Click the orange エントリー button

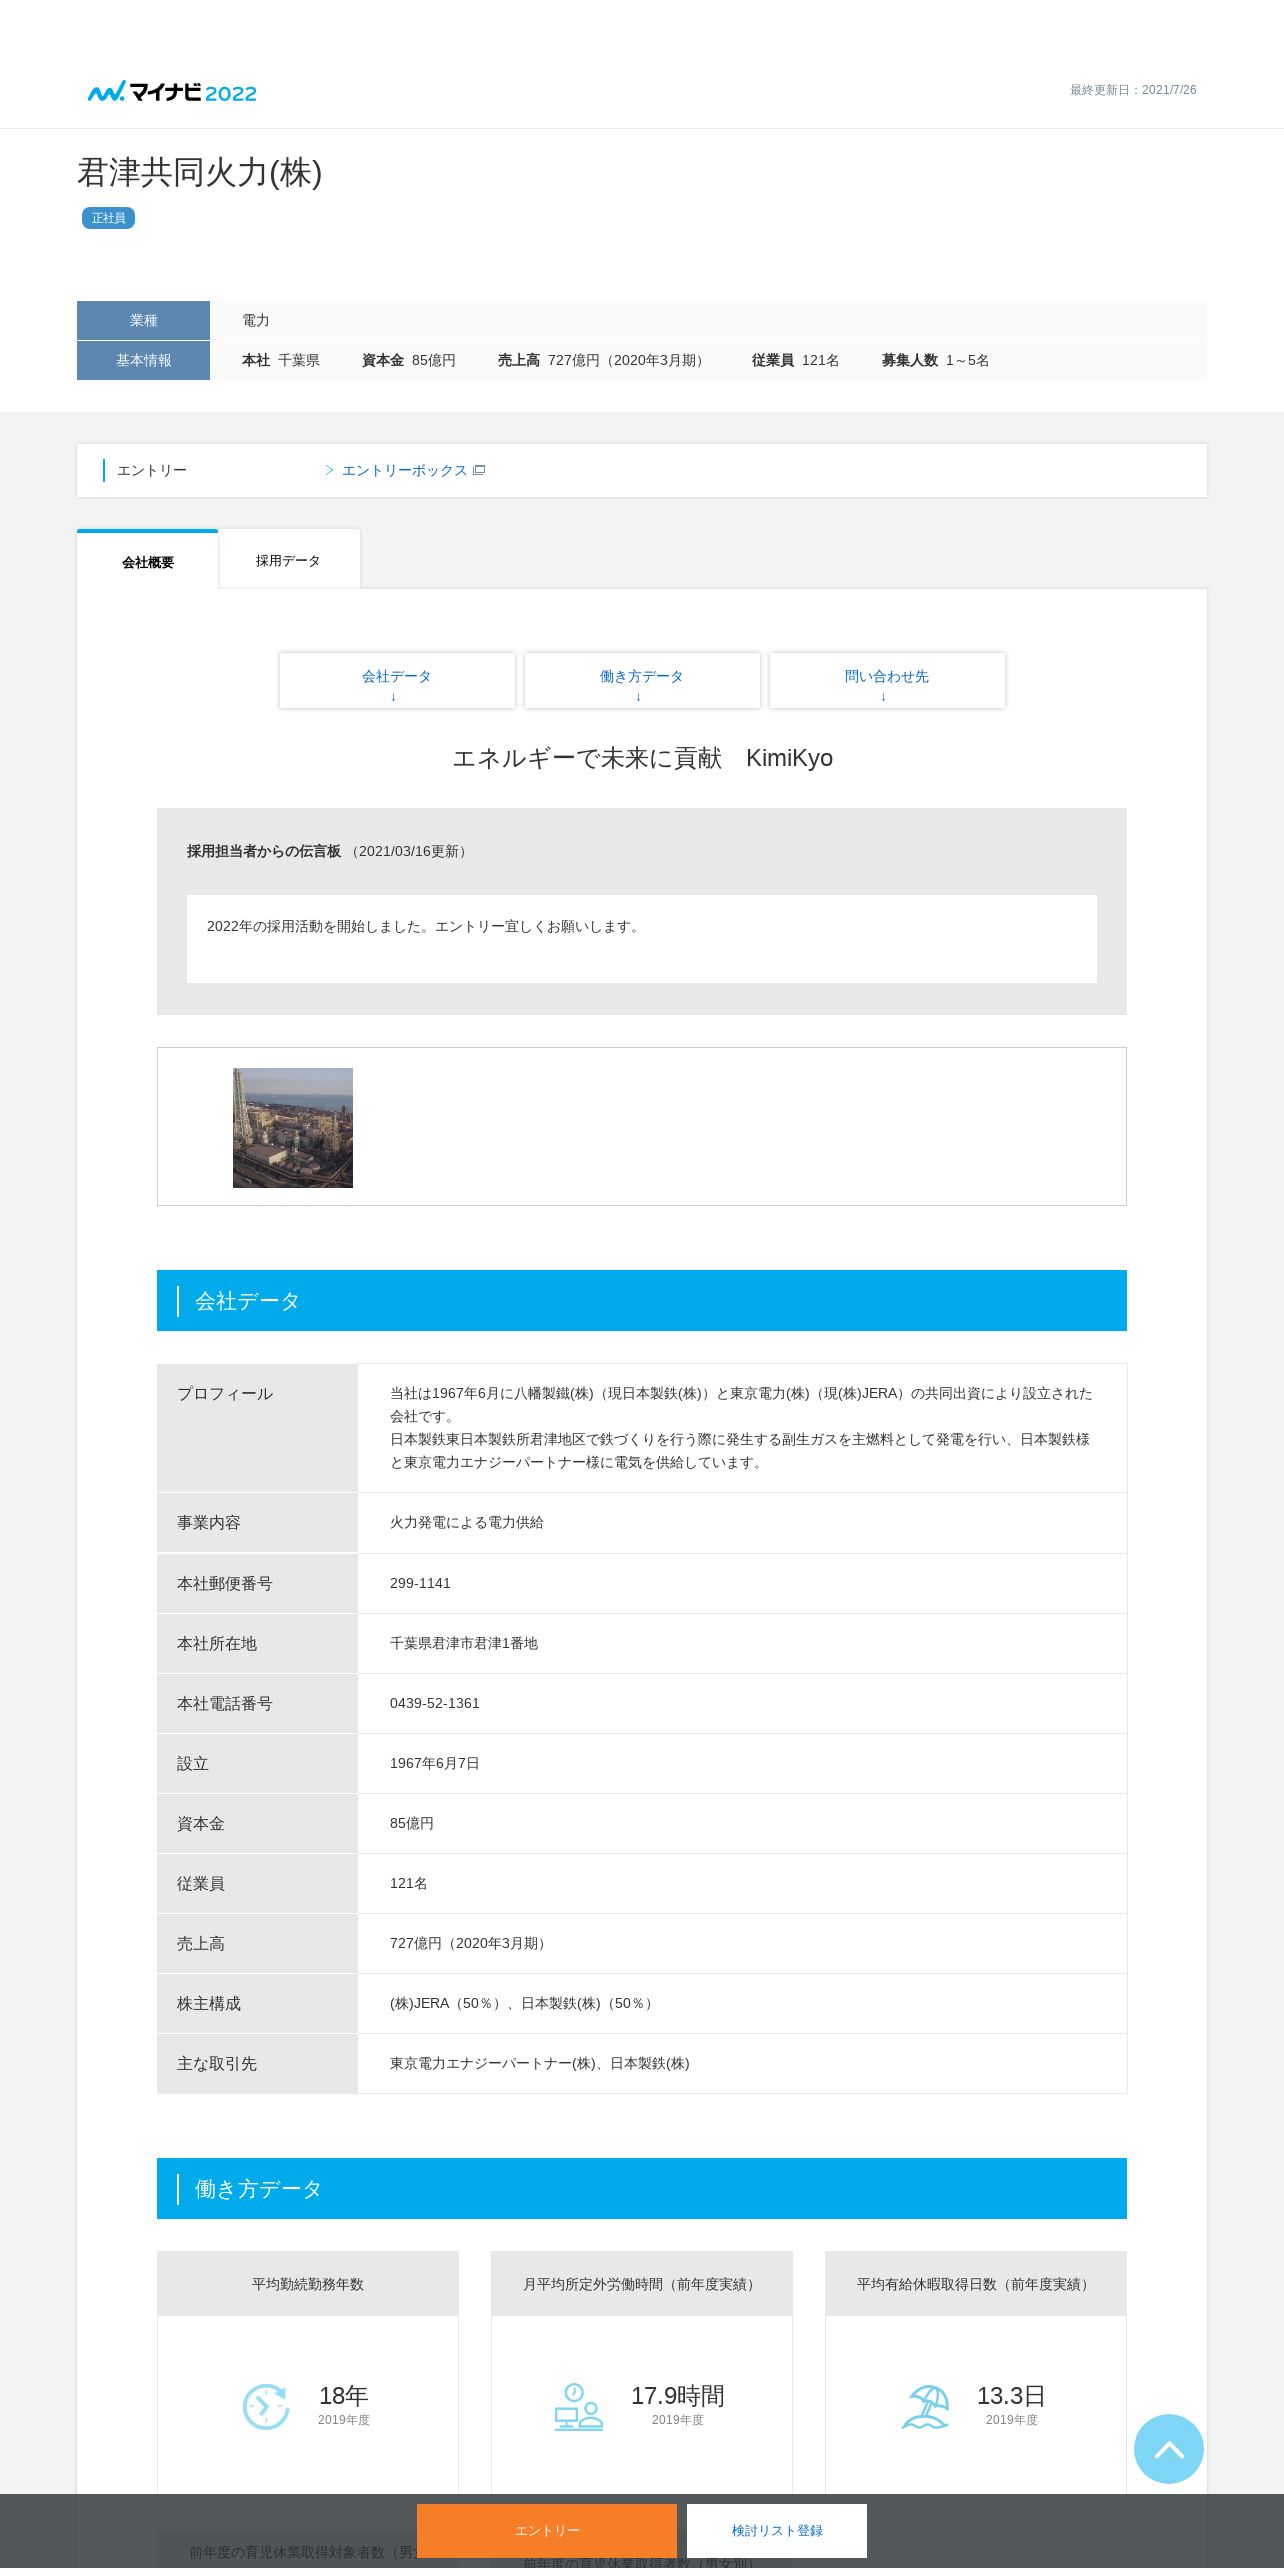[x=547, y=2530]
